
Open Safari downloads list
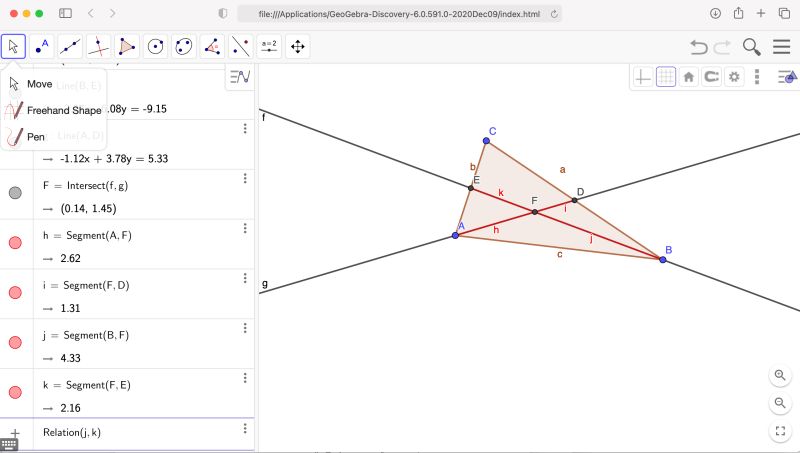715,13
